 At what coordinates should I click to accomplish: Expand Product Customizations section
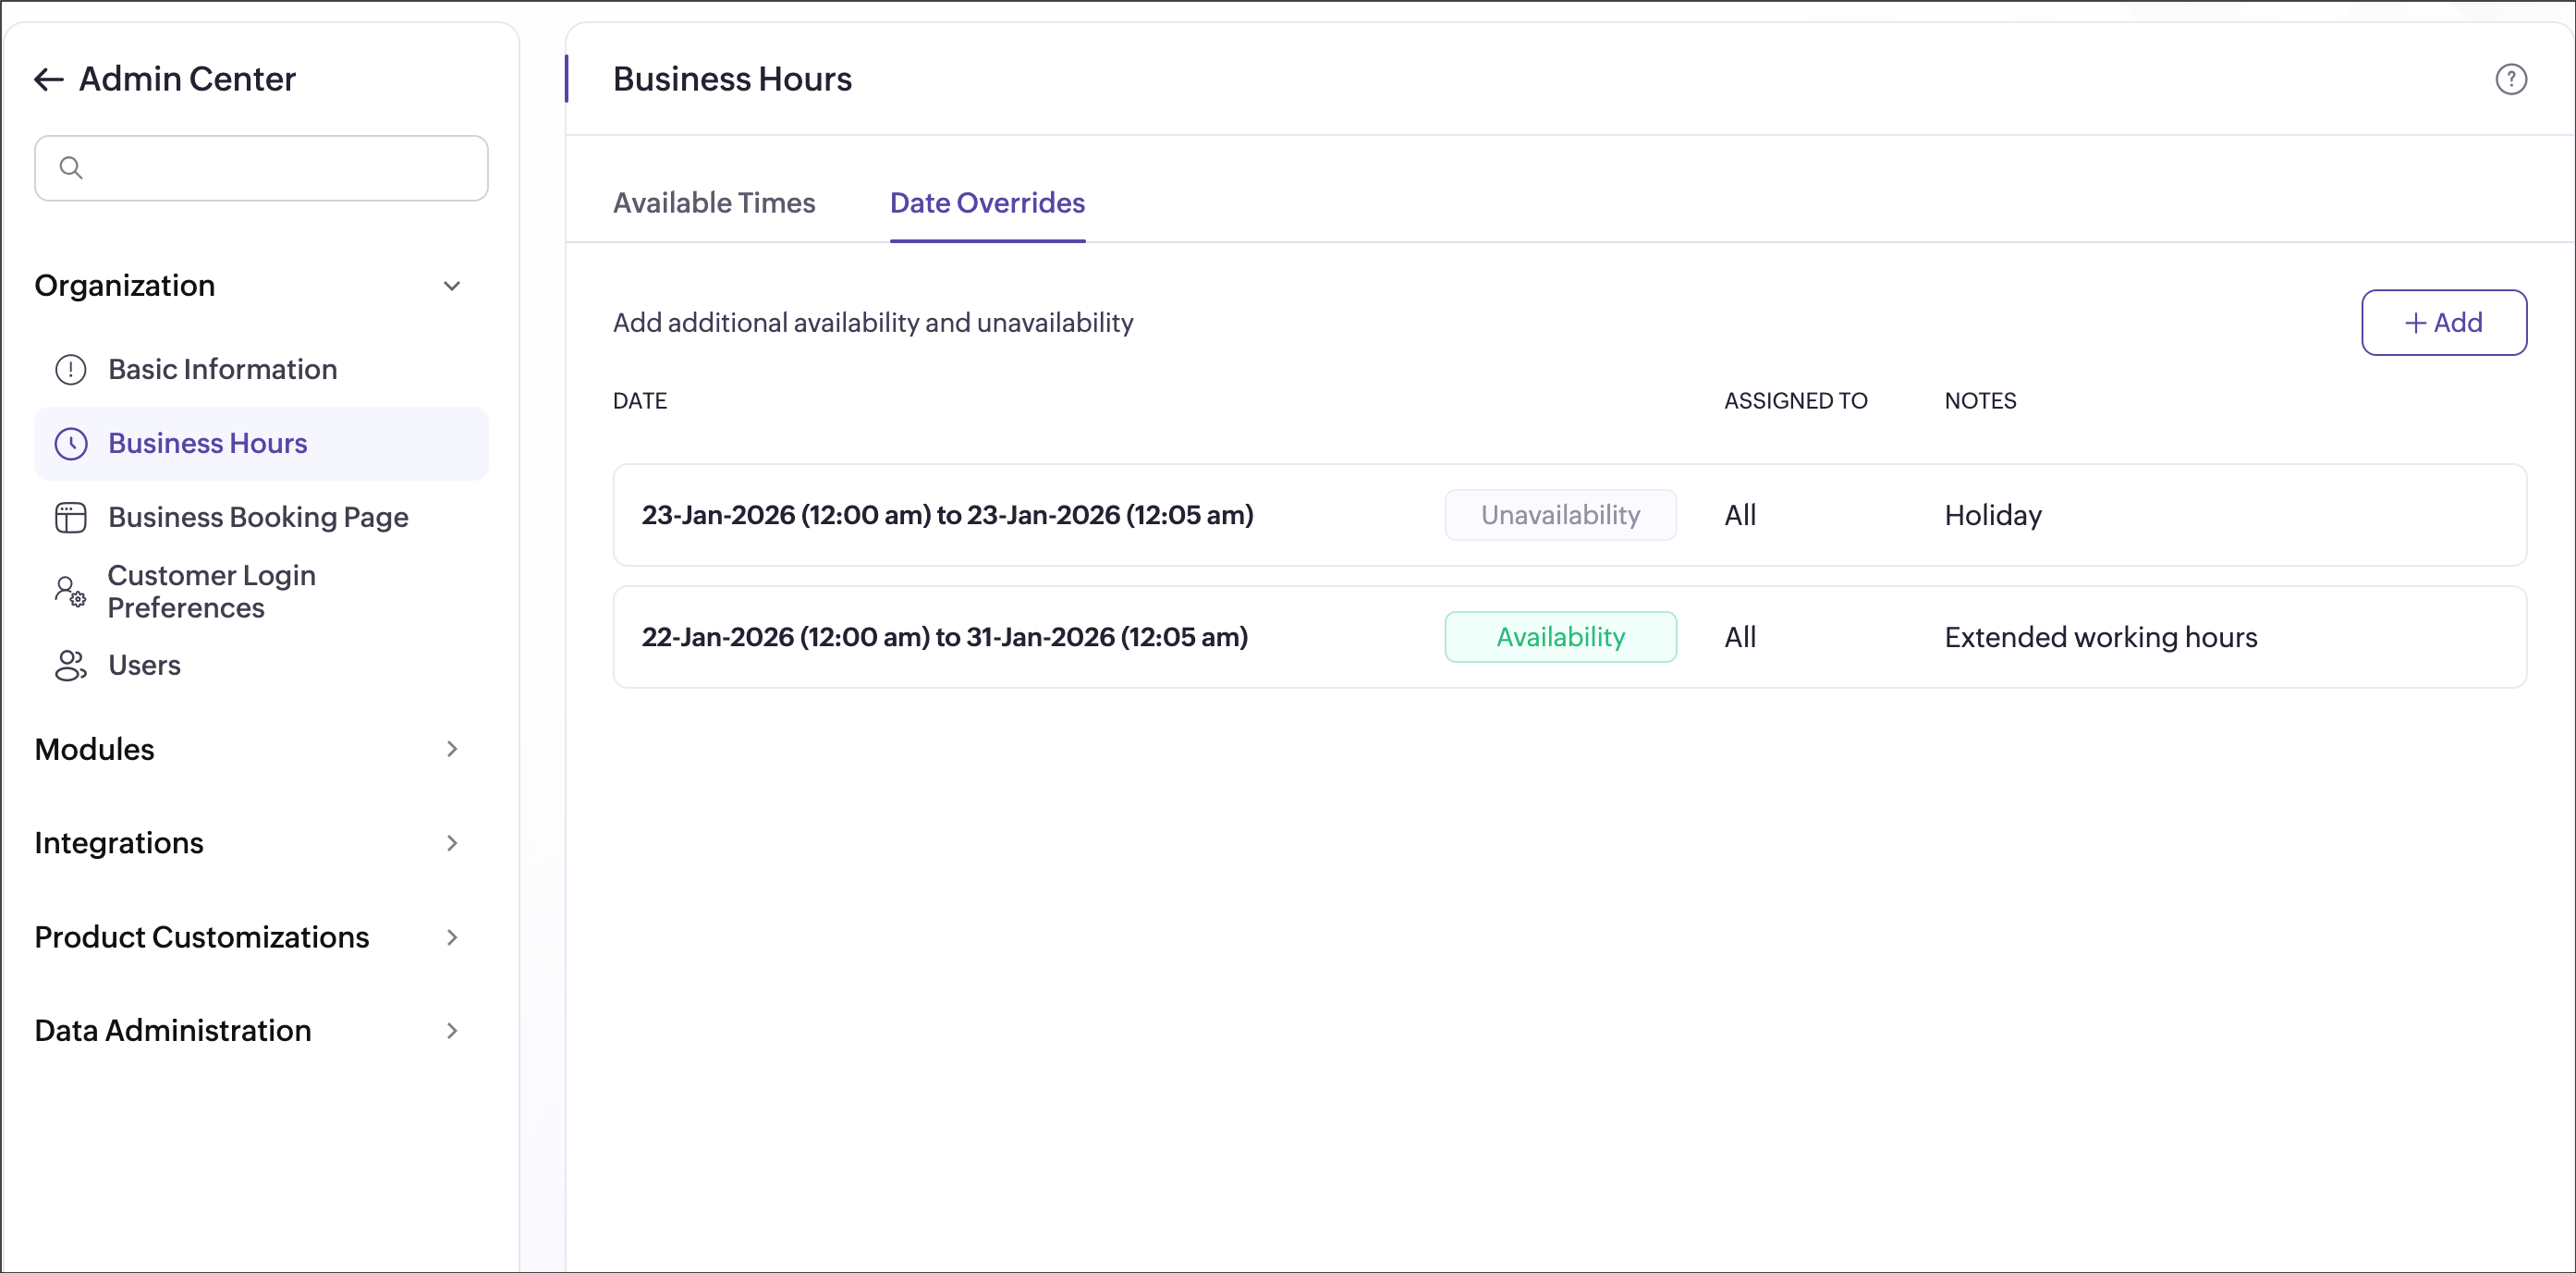(x=451, y=937)
